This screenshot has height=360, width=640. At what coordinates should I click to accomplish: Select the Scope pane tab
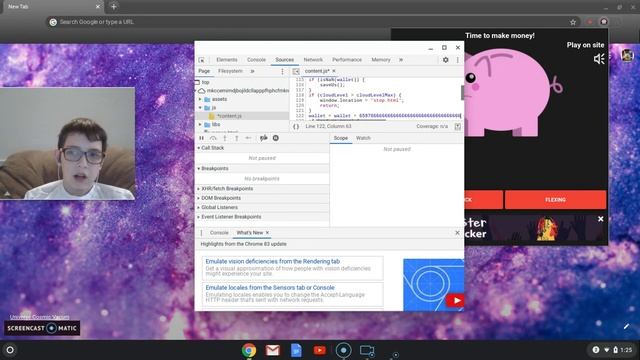tap(341, 138)
